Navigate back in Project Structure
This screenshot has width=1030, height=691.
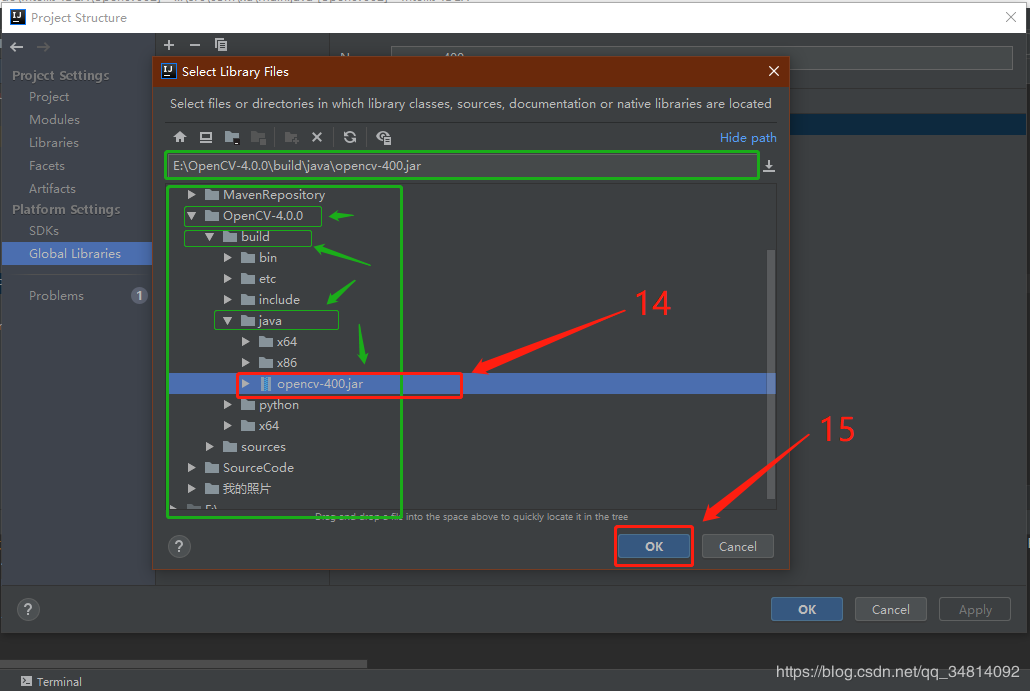[17, 47]
